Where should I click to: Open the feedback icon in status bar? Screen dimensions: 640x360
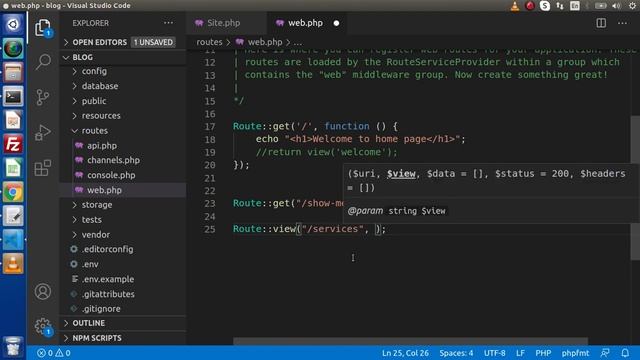point(605,353)
